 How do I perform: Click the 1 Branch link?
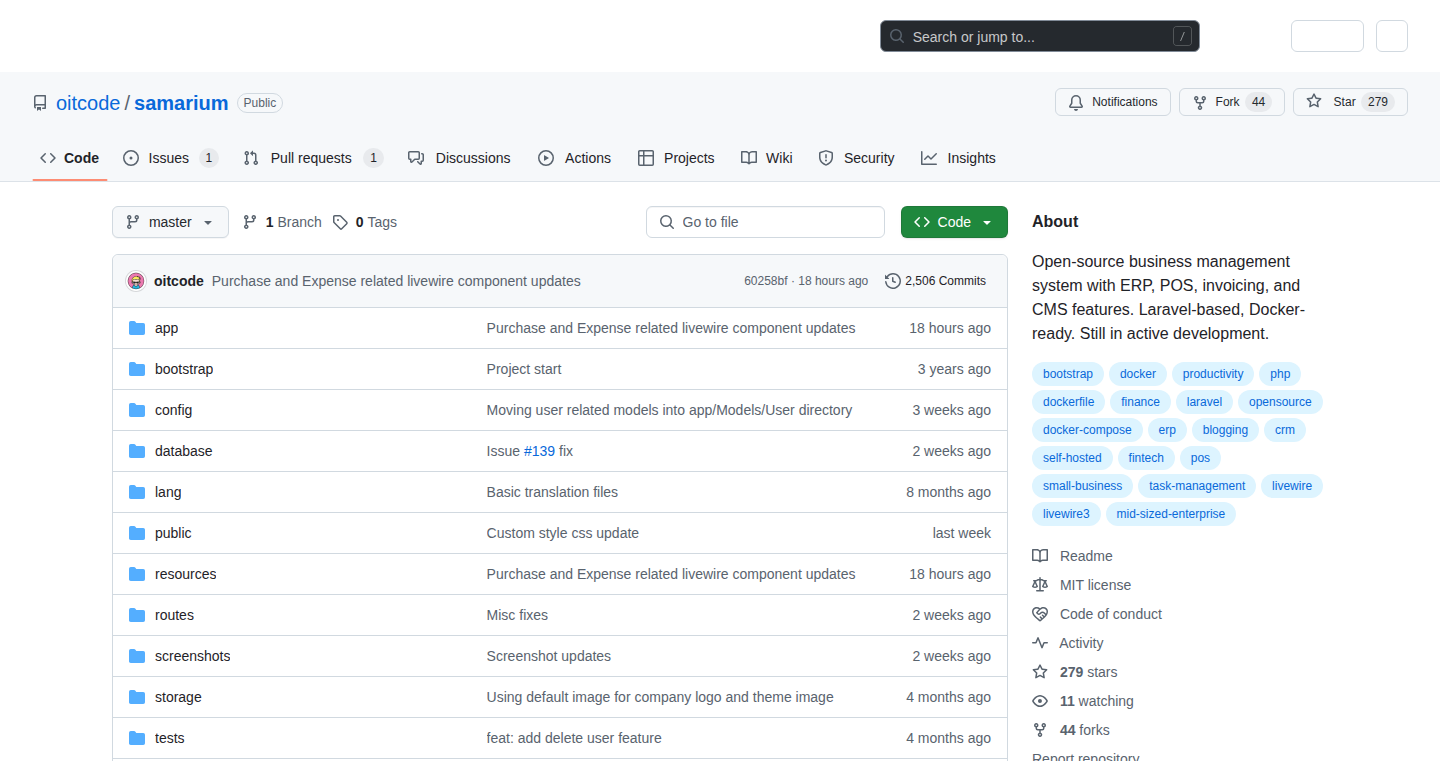(282, 222)
